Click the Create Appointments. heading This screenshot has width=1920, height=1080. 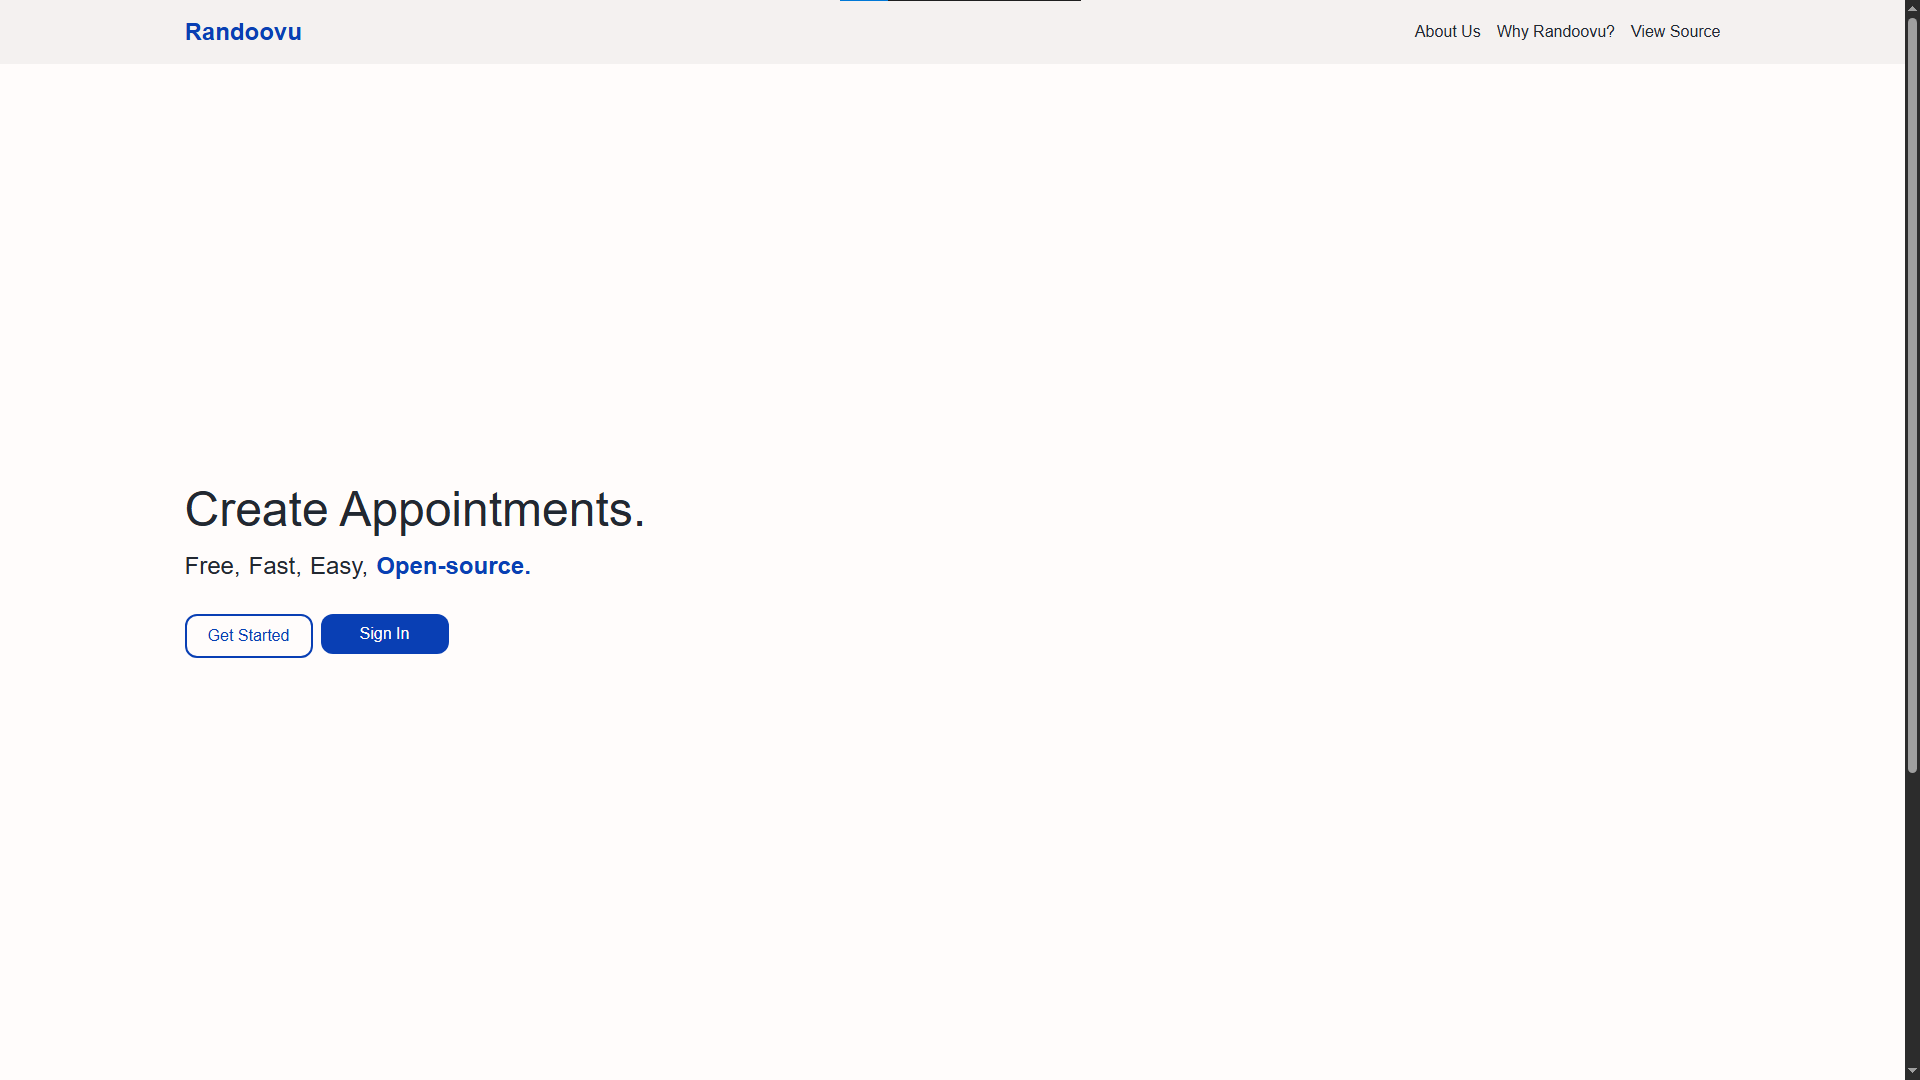[415, 510]
